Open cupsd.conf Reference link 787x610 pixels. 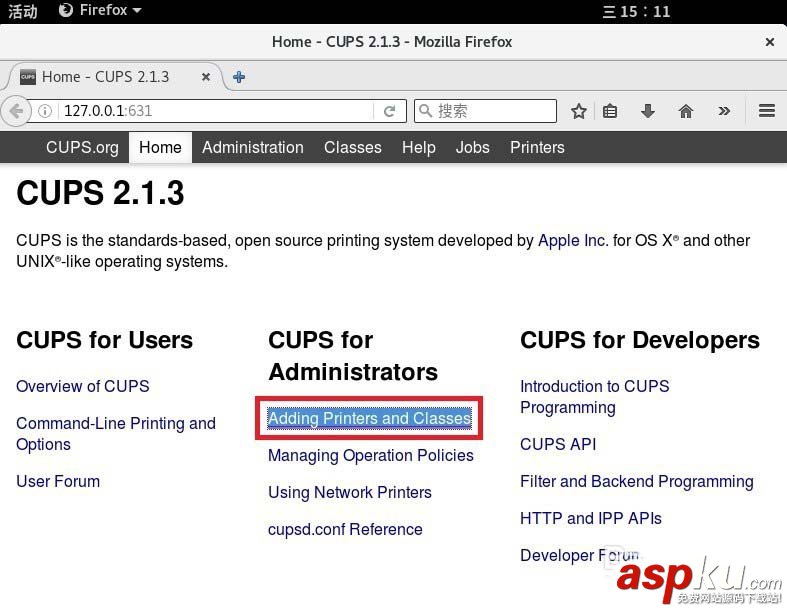point(345,529)
